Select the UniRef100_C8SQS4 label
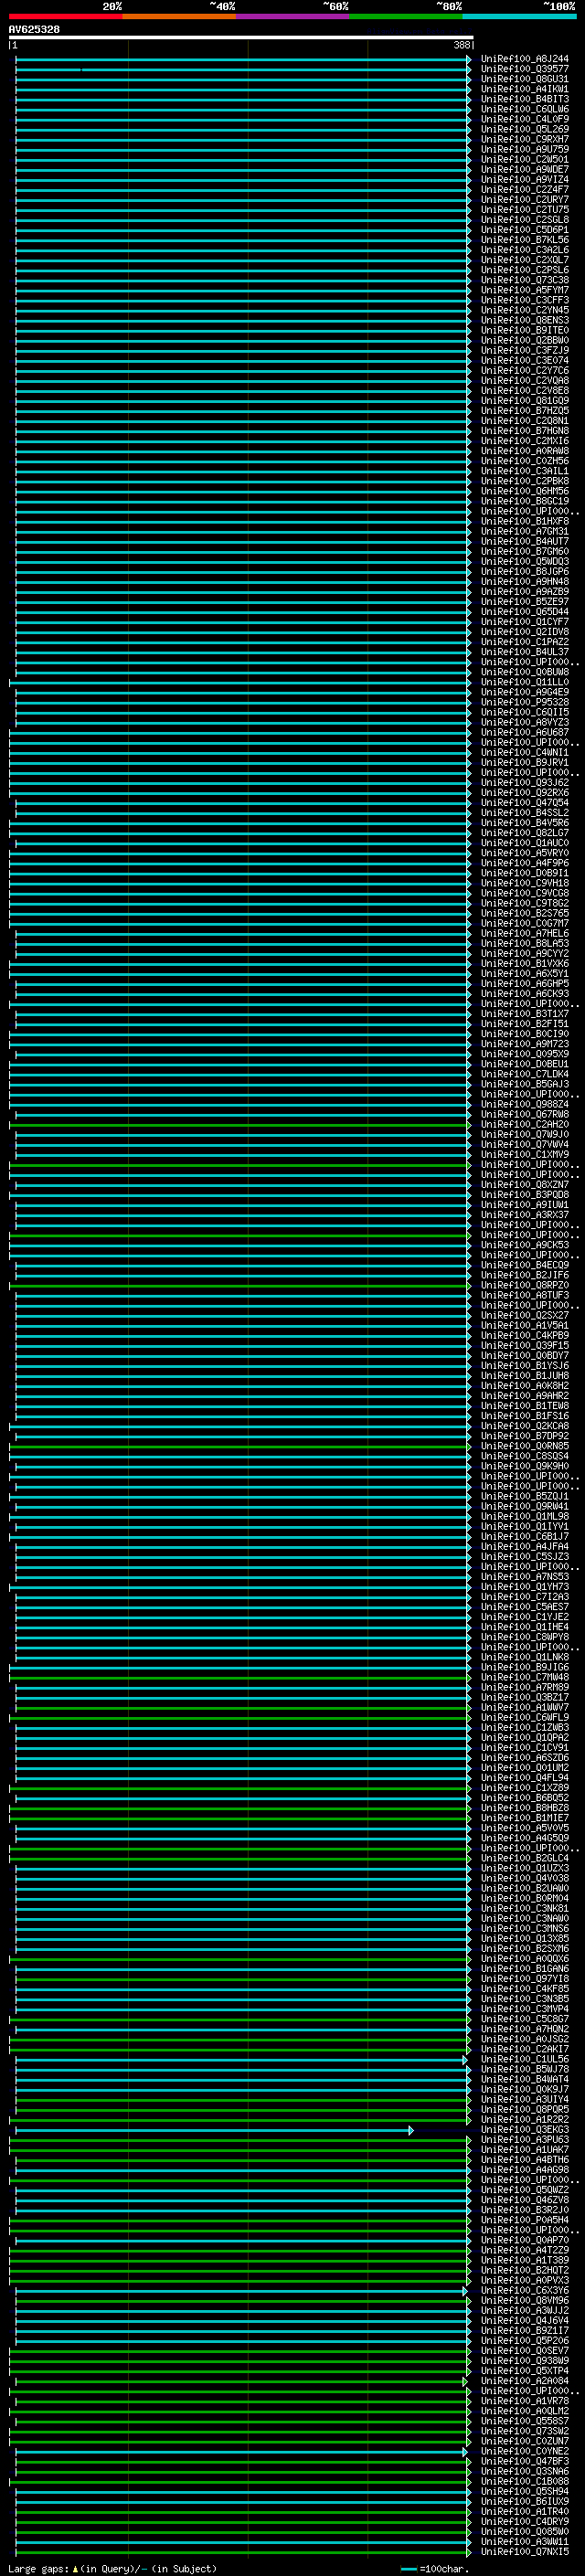This screenshot has width=585, height=2576. pyautogui.click(x=524, y=1456)
